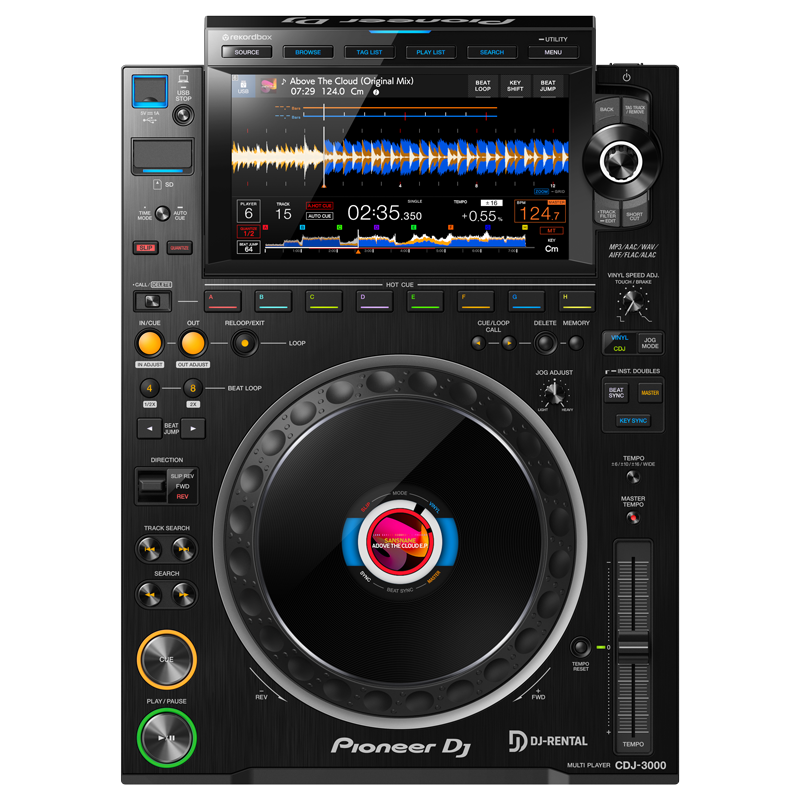Toggle the red SLIP button

146,248
